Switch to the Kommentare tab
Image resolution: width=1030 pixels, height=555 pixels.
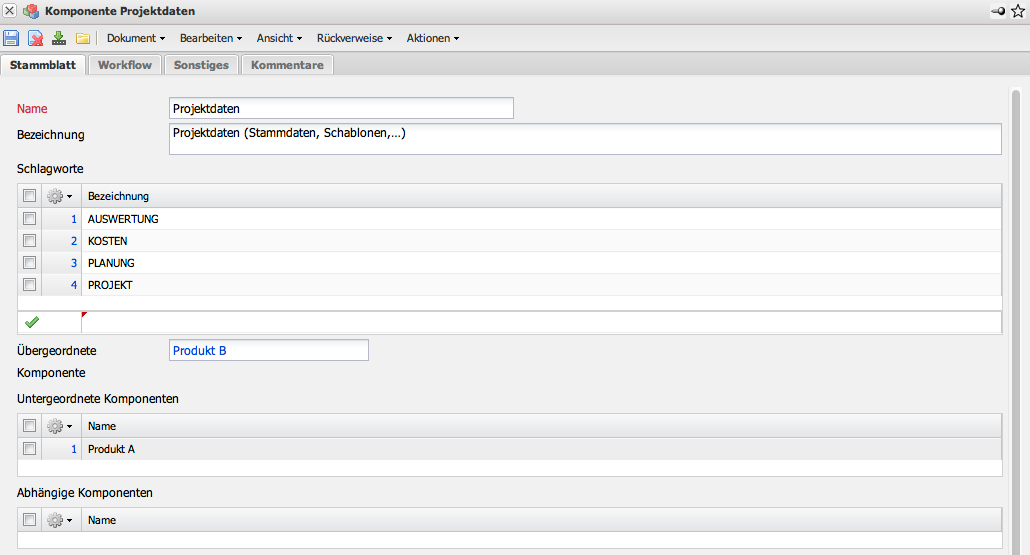pos(287,65)
